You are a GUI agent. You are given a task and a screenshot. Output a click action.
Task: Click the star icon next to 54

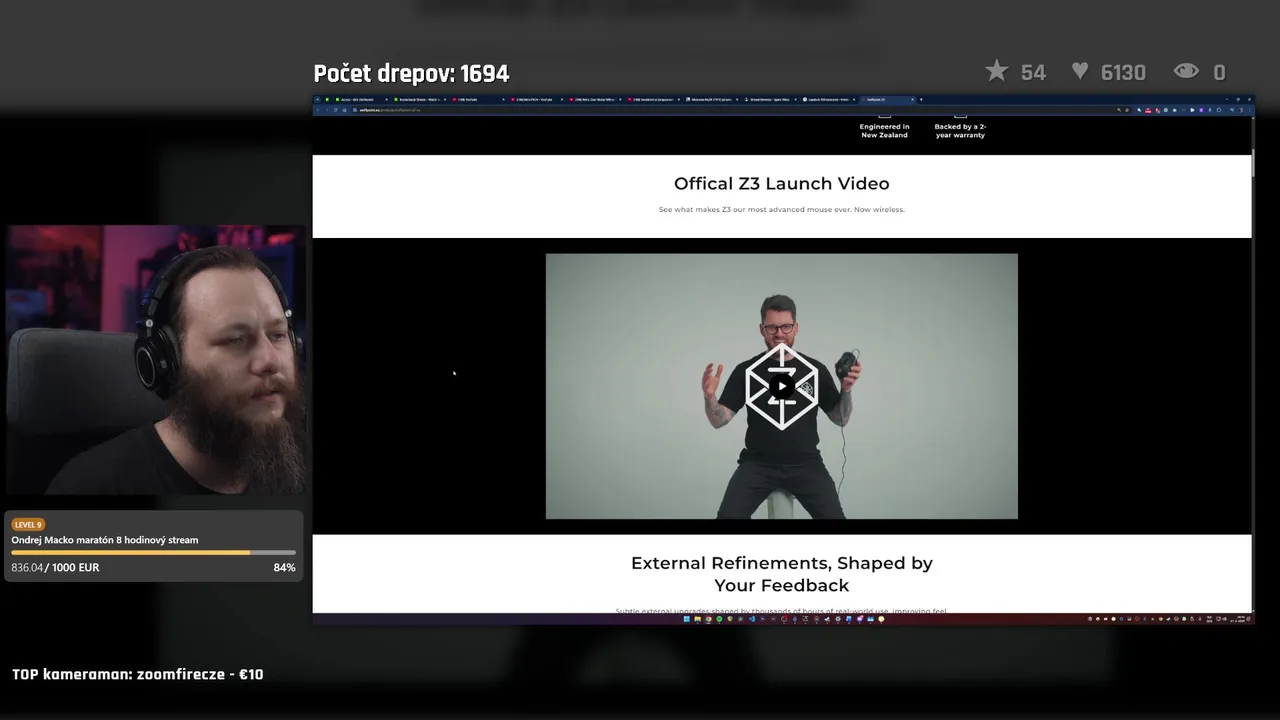click(x=997, y=71)
